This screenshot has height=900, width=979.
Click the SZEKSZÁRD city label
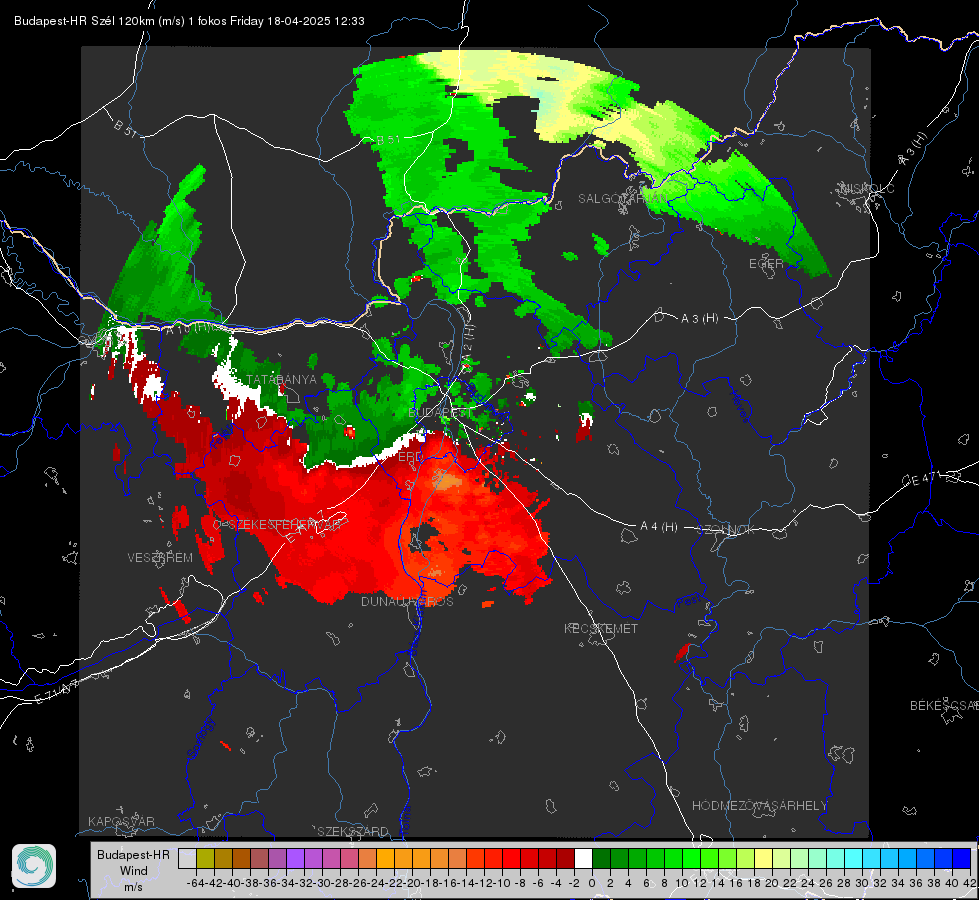click(353, 831)
